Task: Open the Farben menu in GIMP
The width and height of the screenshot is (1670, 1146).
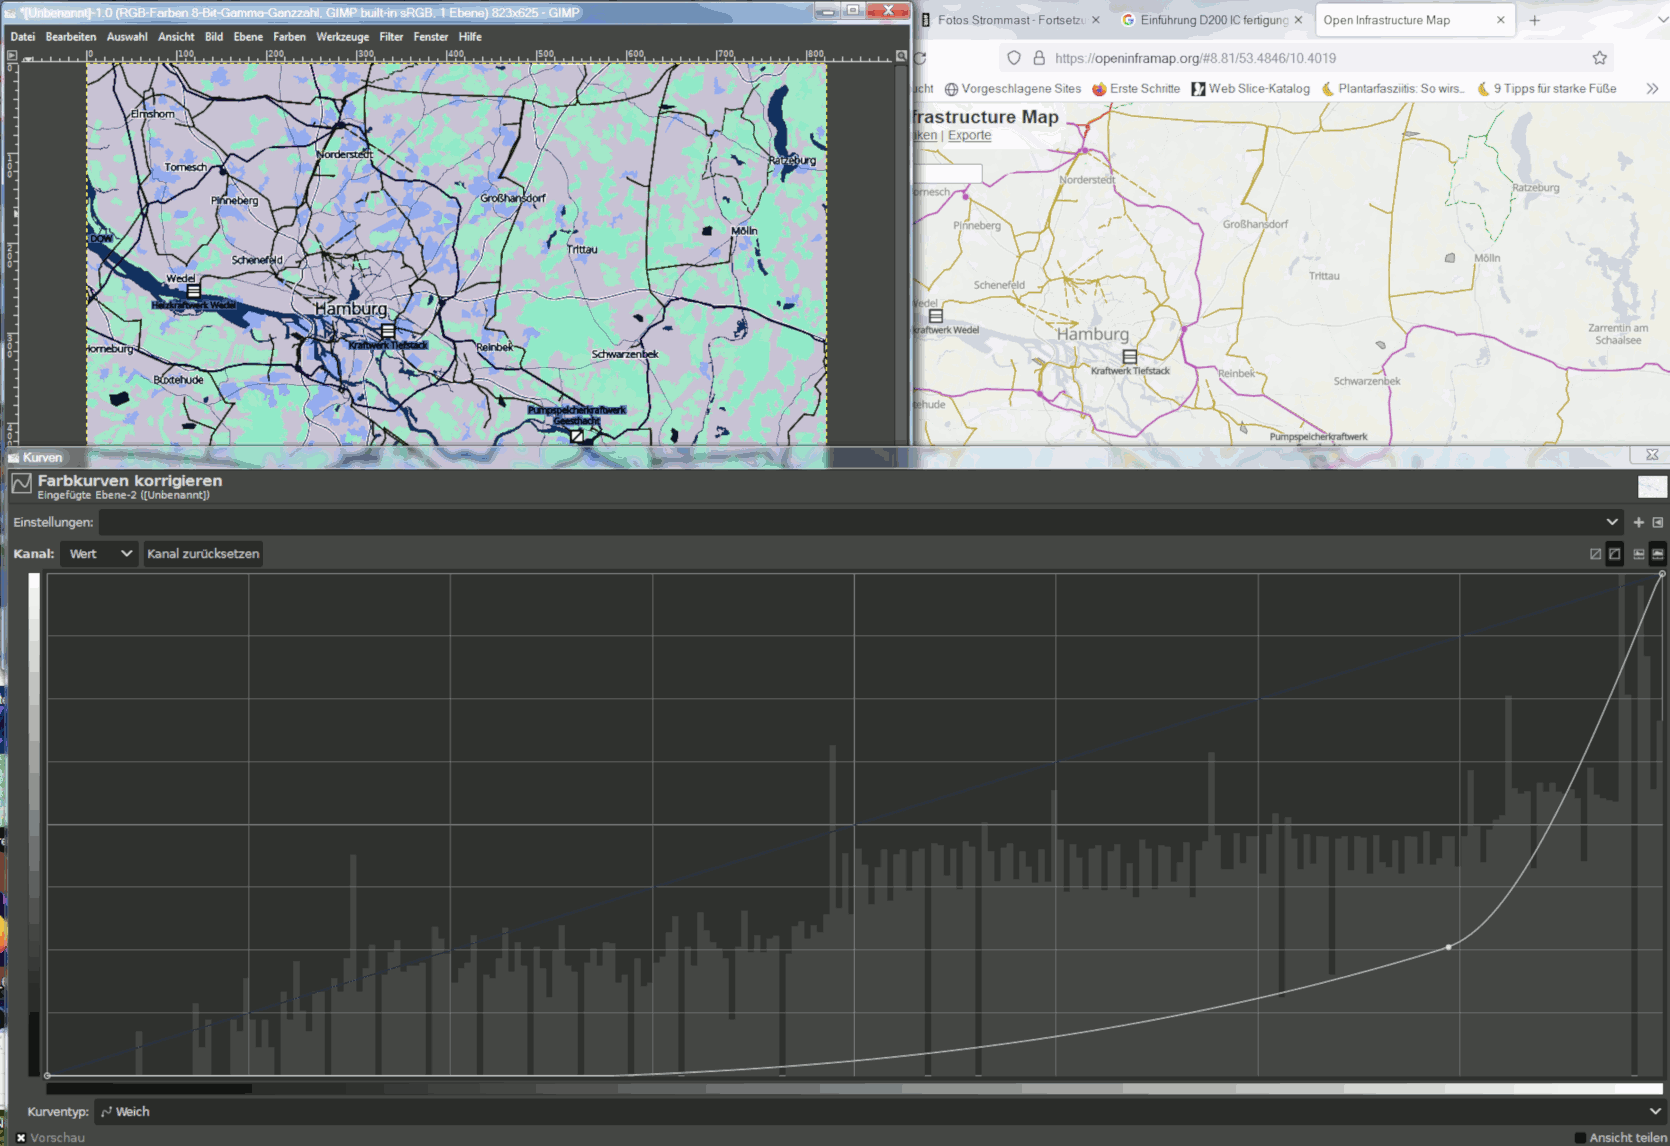Action: (x=289, y=37)
